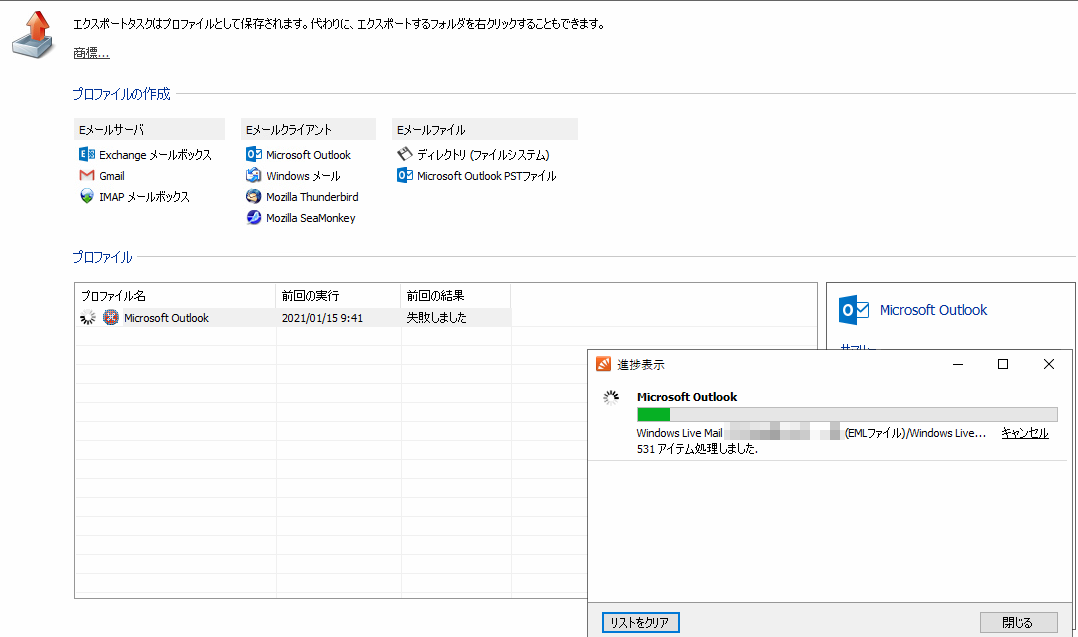Create a Microsoft Outlook client profile
Image resolution: width=1078 pixels, height=637 pixels.
tap(308, 155)
